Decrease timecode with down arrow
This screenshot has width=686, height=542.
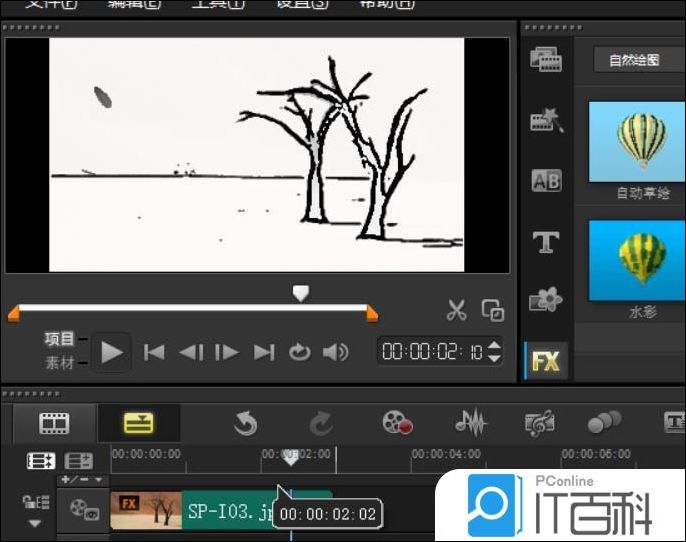coord(494,358)
